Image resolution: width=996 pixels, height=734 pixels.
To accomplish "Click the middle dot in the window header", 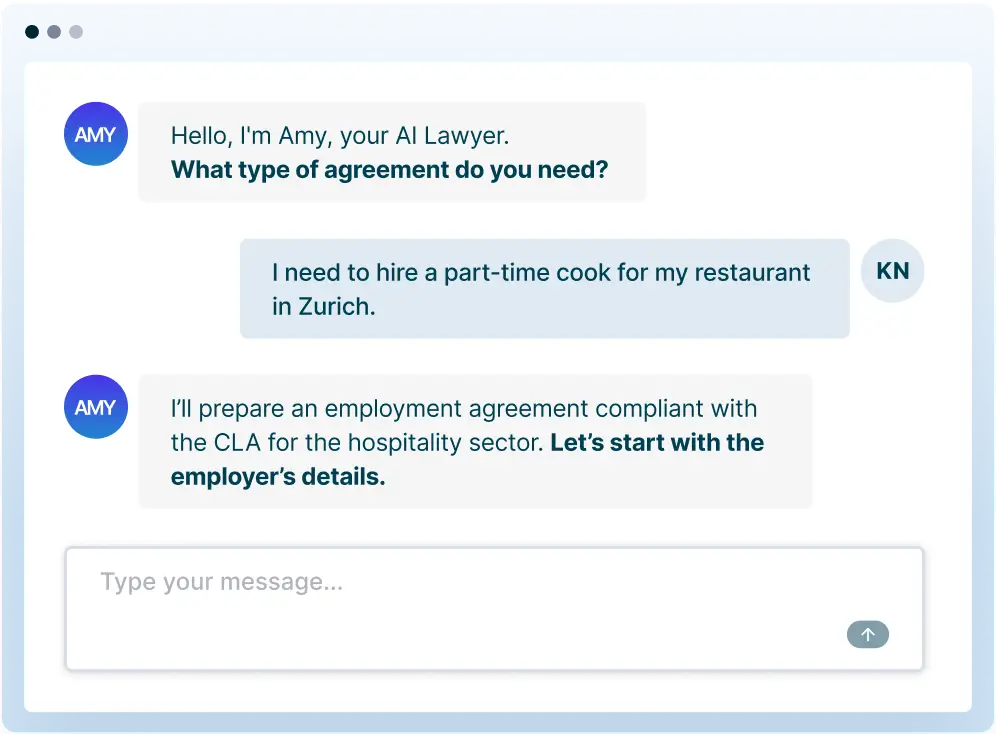I will point(54,32).
